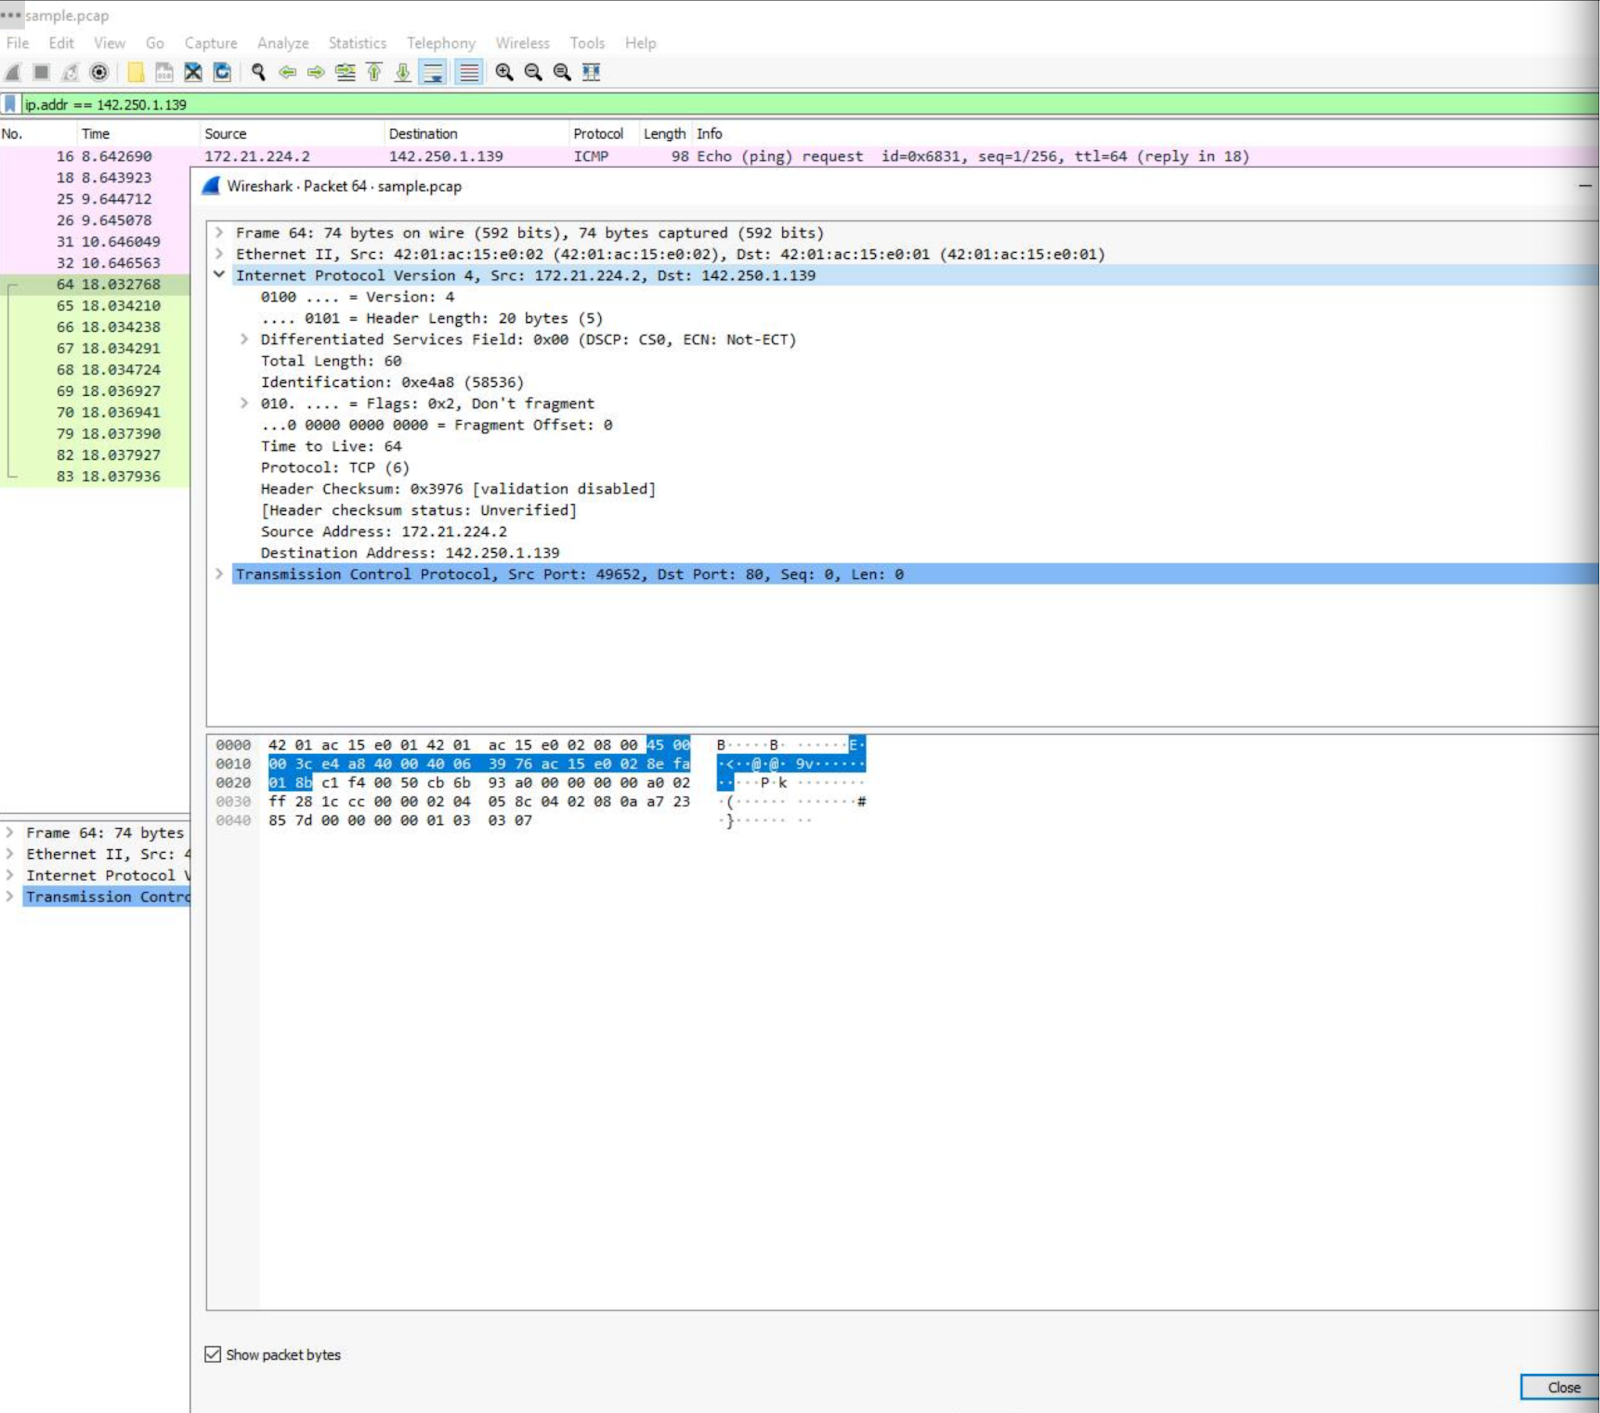The height and width of the screenshot is (1413, 1600).
Task: Open the File menu
Action: 18,43
